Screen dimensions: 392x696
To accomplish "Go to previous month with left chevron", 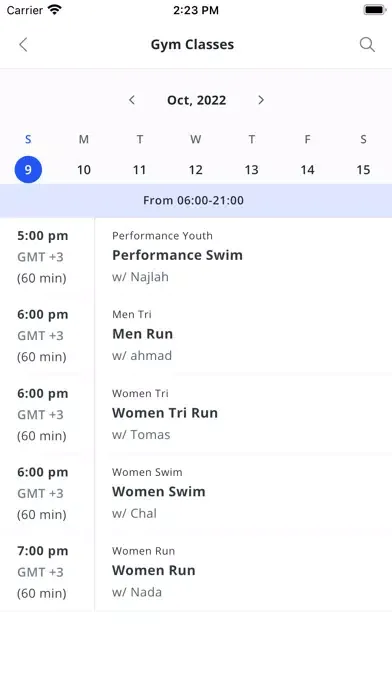I will (132, 100).
